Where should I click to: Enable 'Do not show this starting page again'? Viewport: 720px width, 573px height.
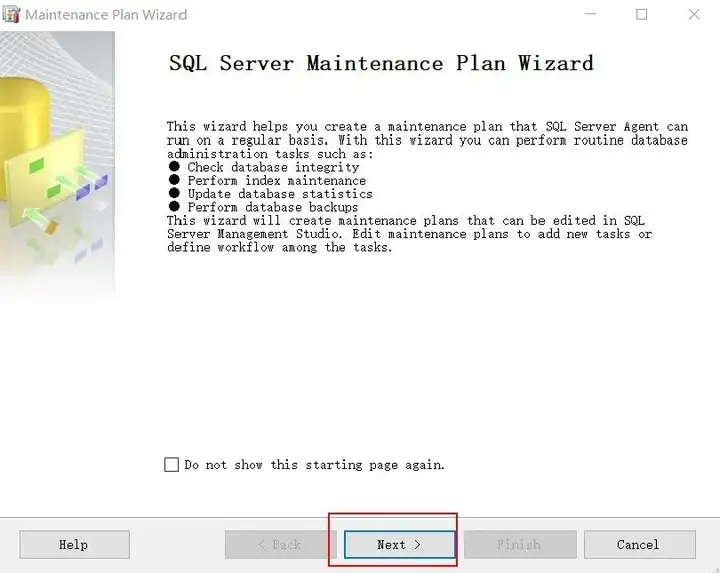coord(172,465)
